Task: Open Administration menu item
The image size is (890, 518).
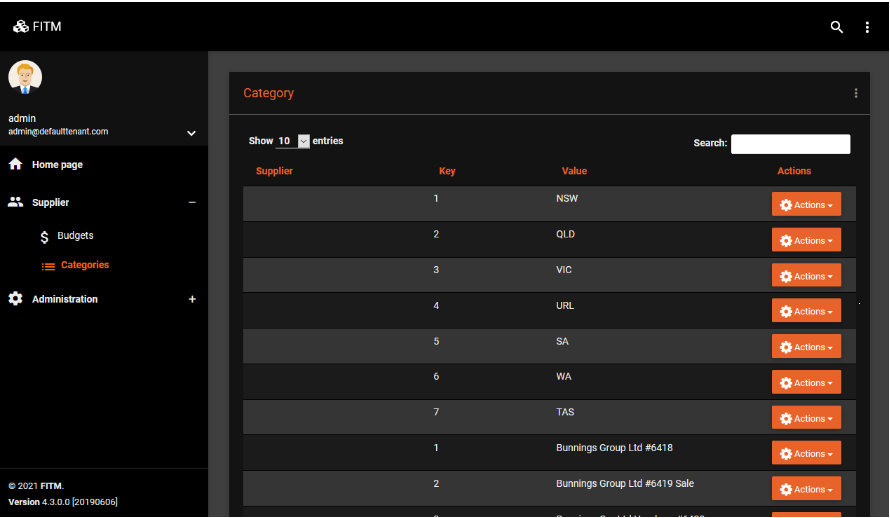Action: [65, 299]
